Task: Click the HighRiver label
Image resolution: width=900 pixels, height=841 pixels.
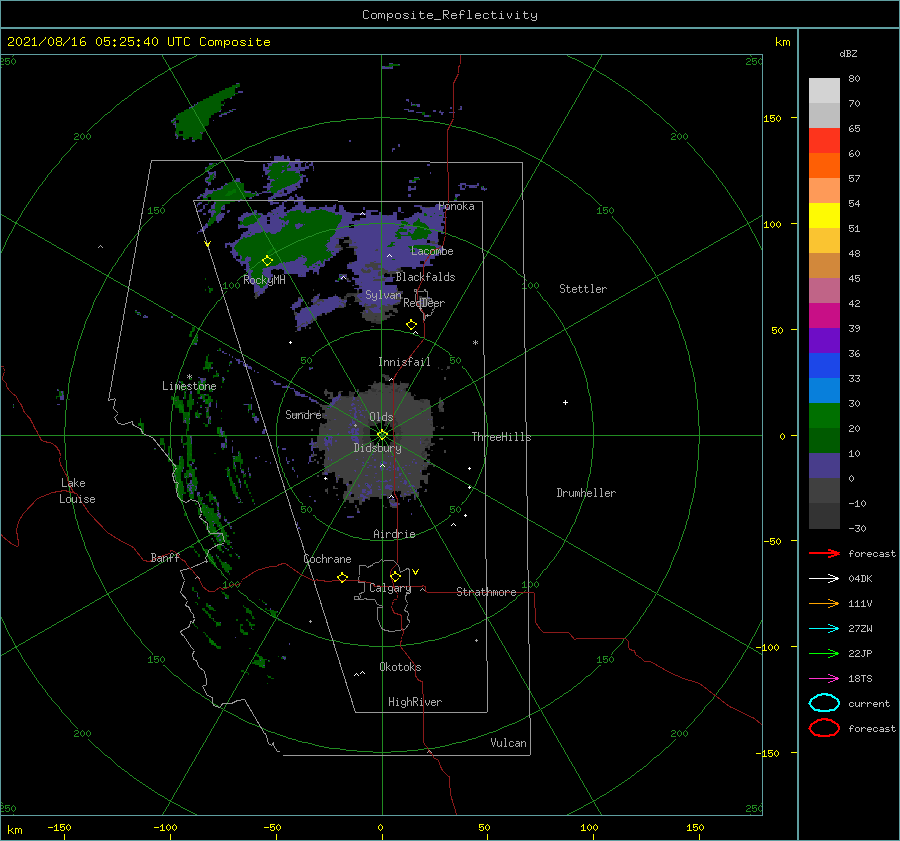Action: click(414, 702)
